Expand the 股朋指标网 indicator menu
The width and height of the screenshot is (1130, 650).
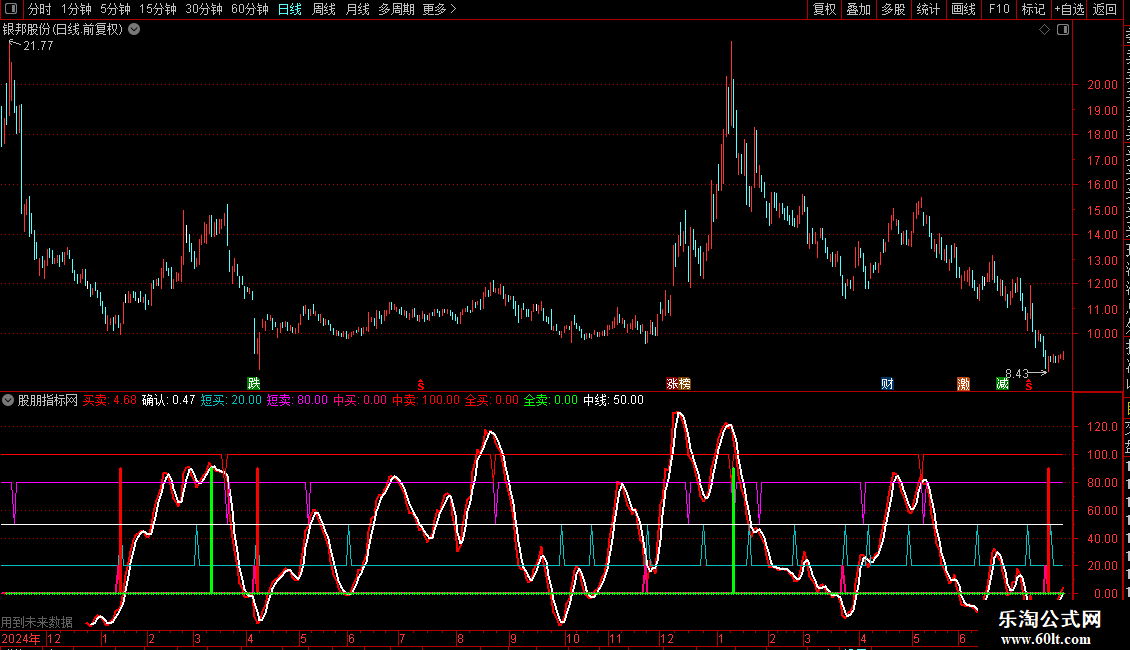point(8,400)
